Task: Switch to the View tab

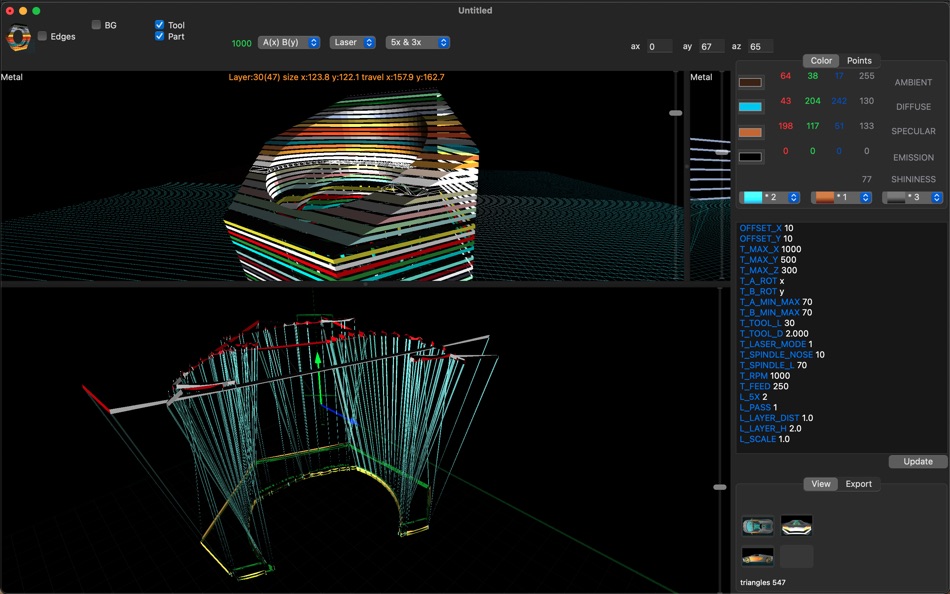Action: [x=821, y=484]
